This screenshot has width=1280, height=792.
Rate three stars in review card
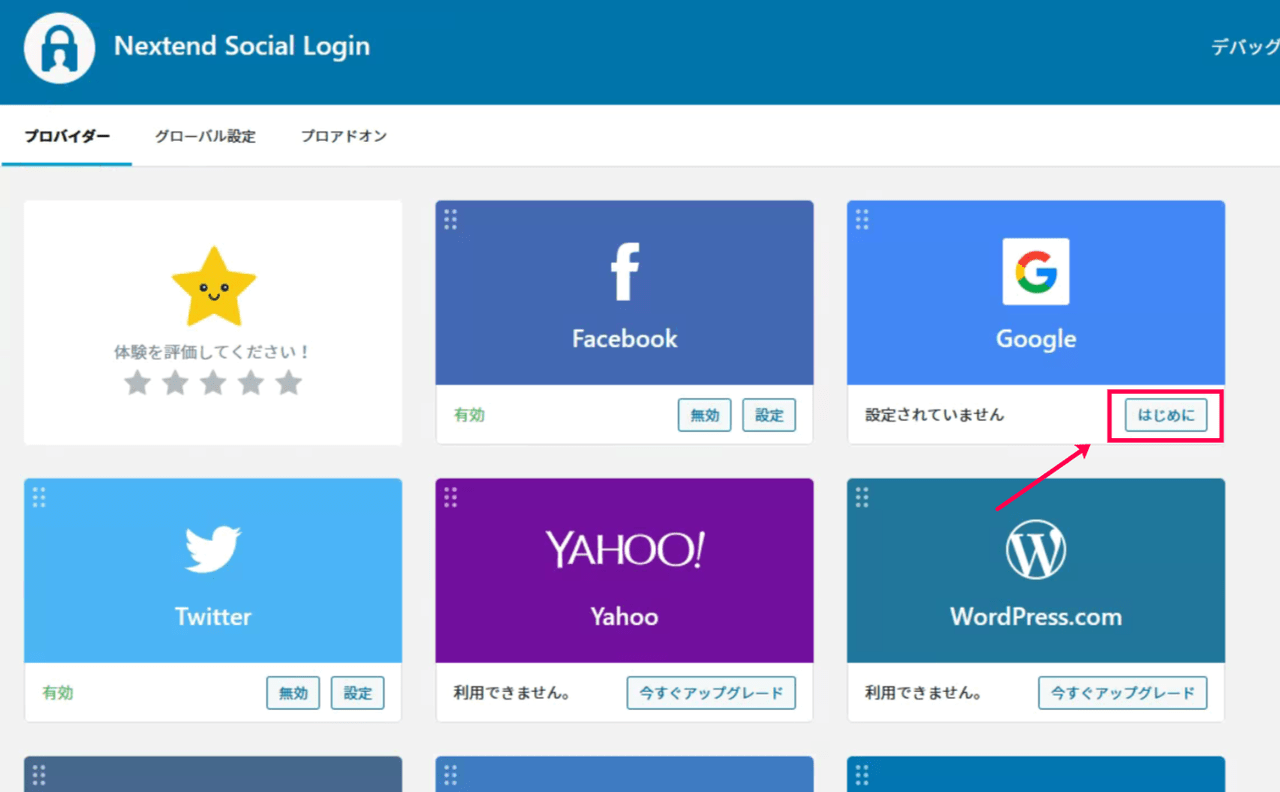pos(213,383)
